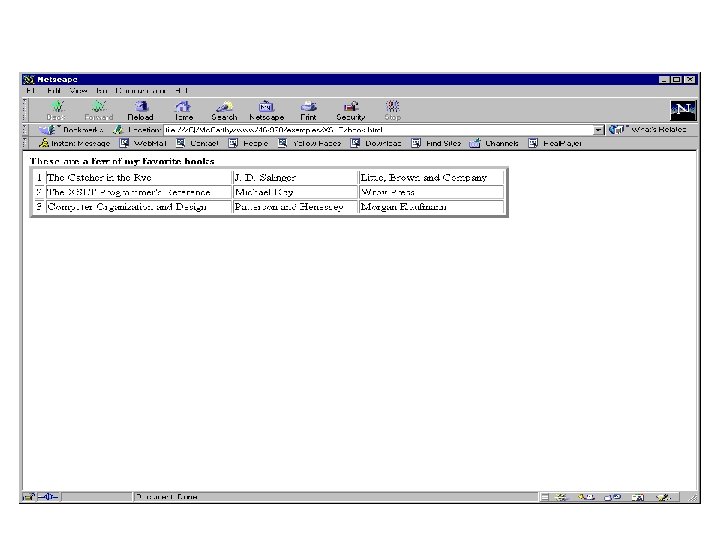Click 'Patterson and Hennessey' cell
This screenshot has height=540, width=720.
(295, 207)
